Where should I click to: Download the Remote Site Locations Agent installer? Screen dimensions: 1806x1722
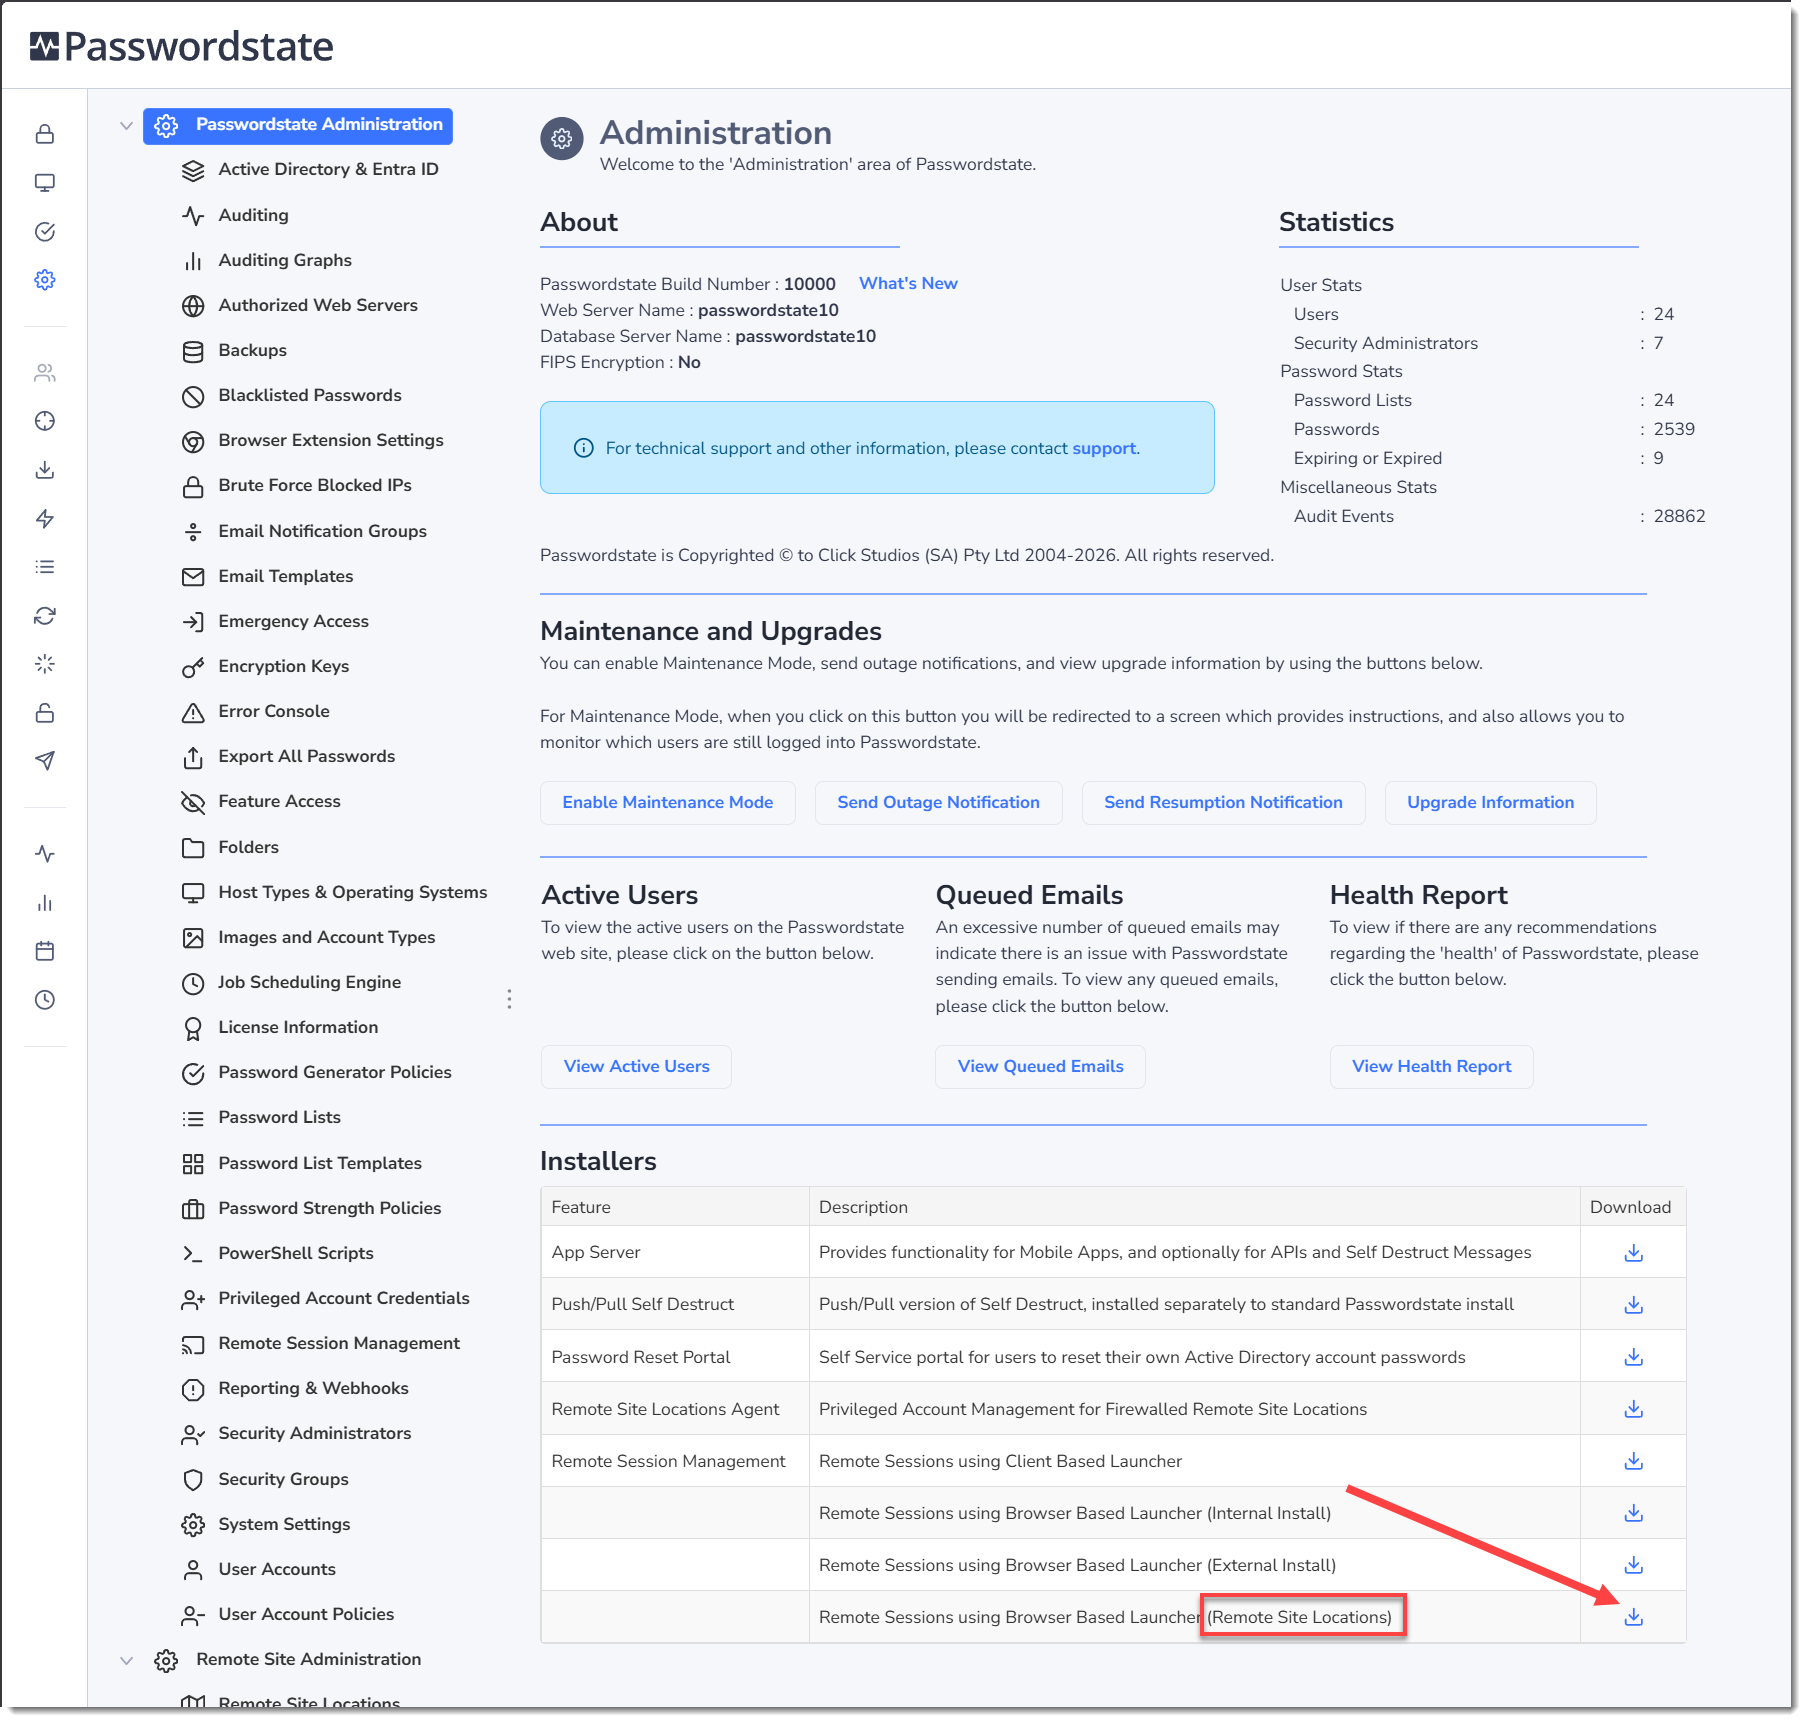[1634, 1409]
